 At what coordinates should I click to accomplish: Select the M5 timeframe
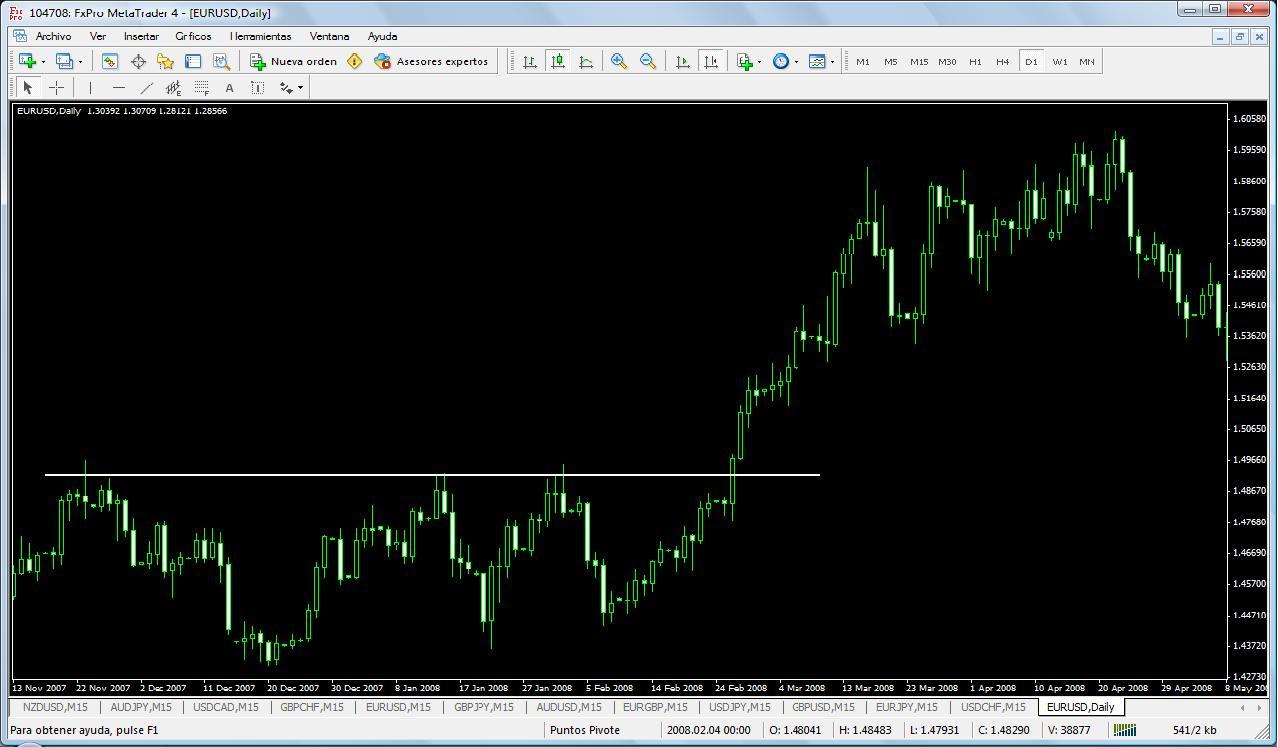click(890, 61)
